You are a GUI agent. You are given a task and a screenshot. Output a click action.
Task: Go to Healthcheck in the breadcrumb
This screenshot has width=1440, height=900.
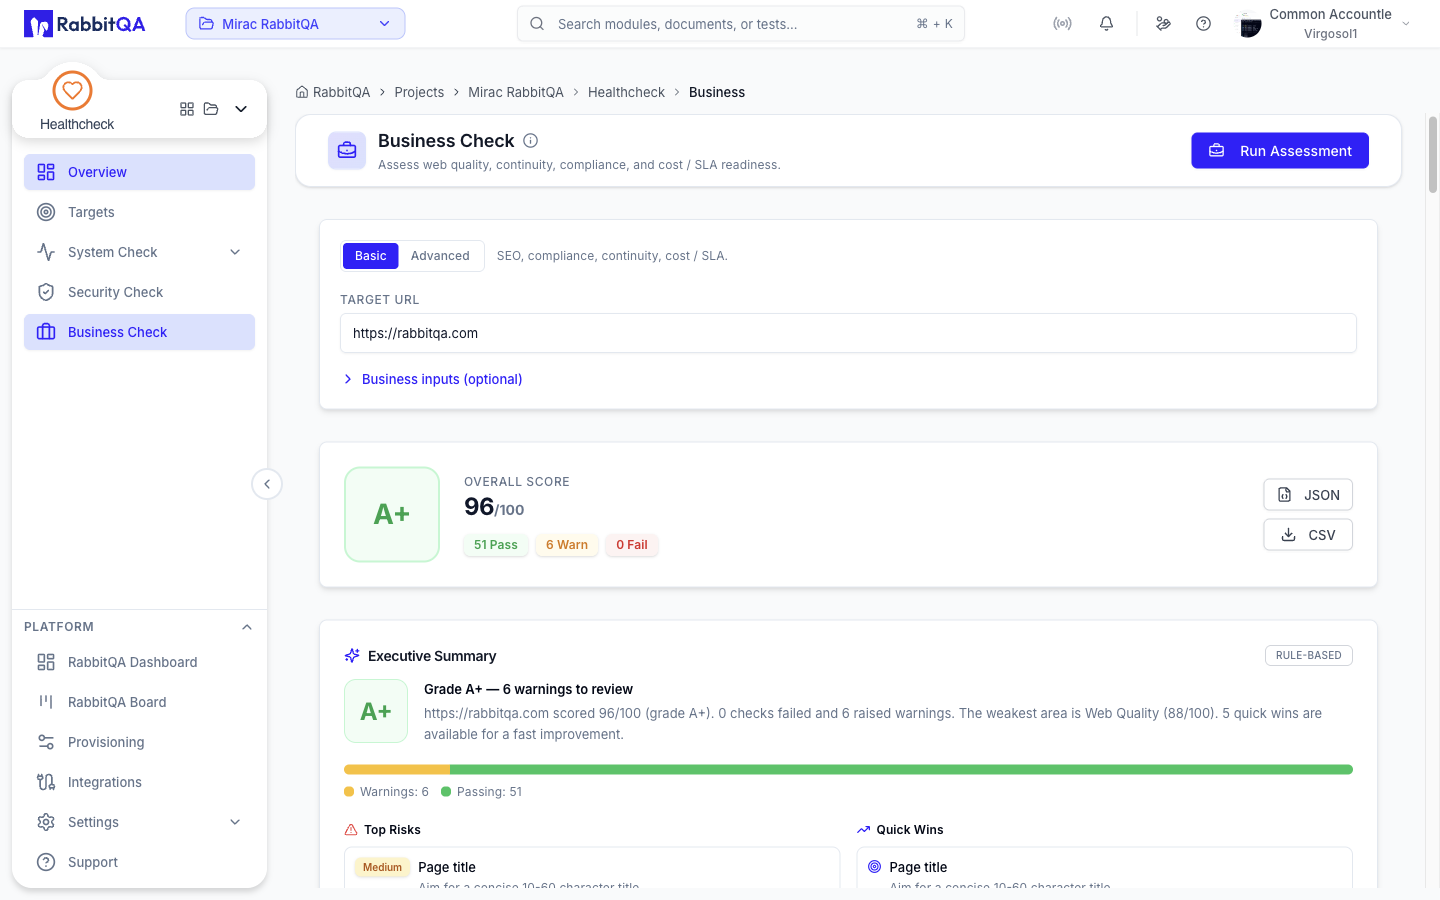pyautogui.click(x=626, y=92)
